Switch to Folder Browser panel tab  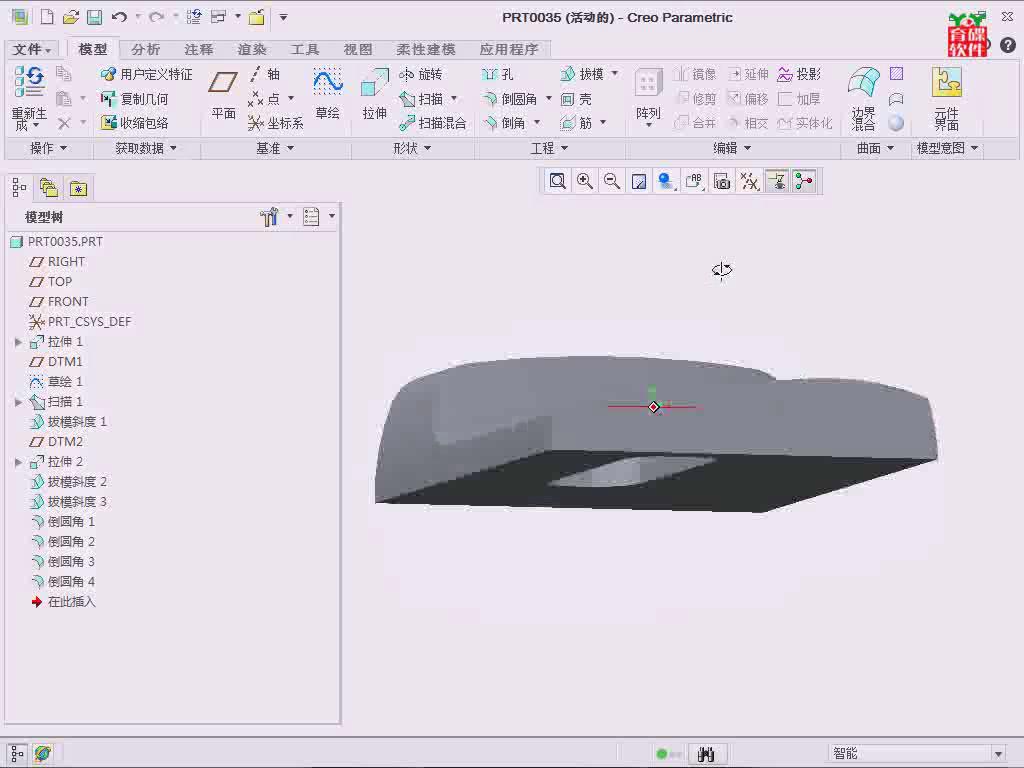48,189
